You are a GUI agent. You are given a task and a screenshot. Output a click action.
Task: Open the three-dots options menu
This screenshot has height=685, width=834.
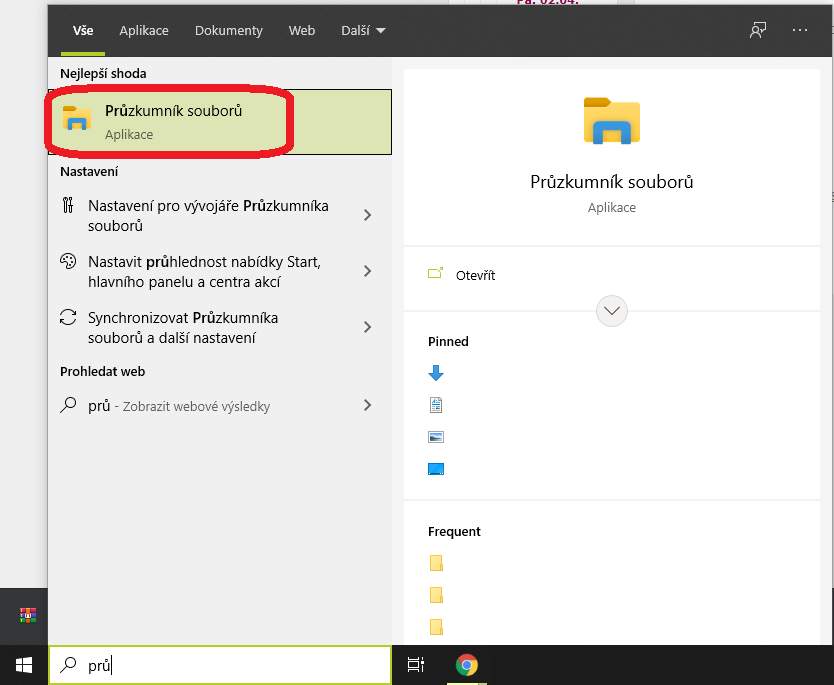(x=799, y=30)
